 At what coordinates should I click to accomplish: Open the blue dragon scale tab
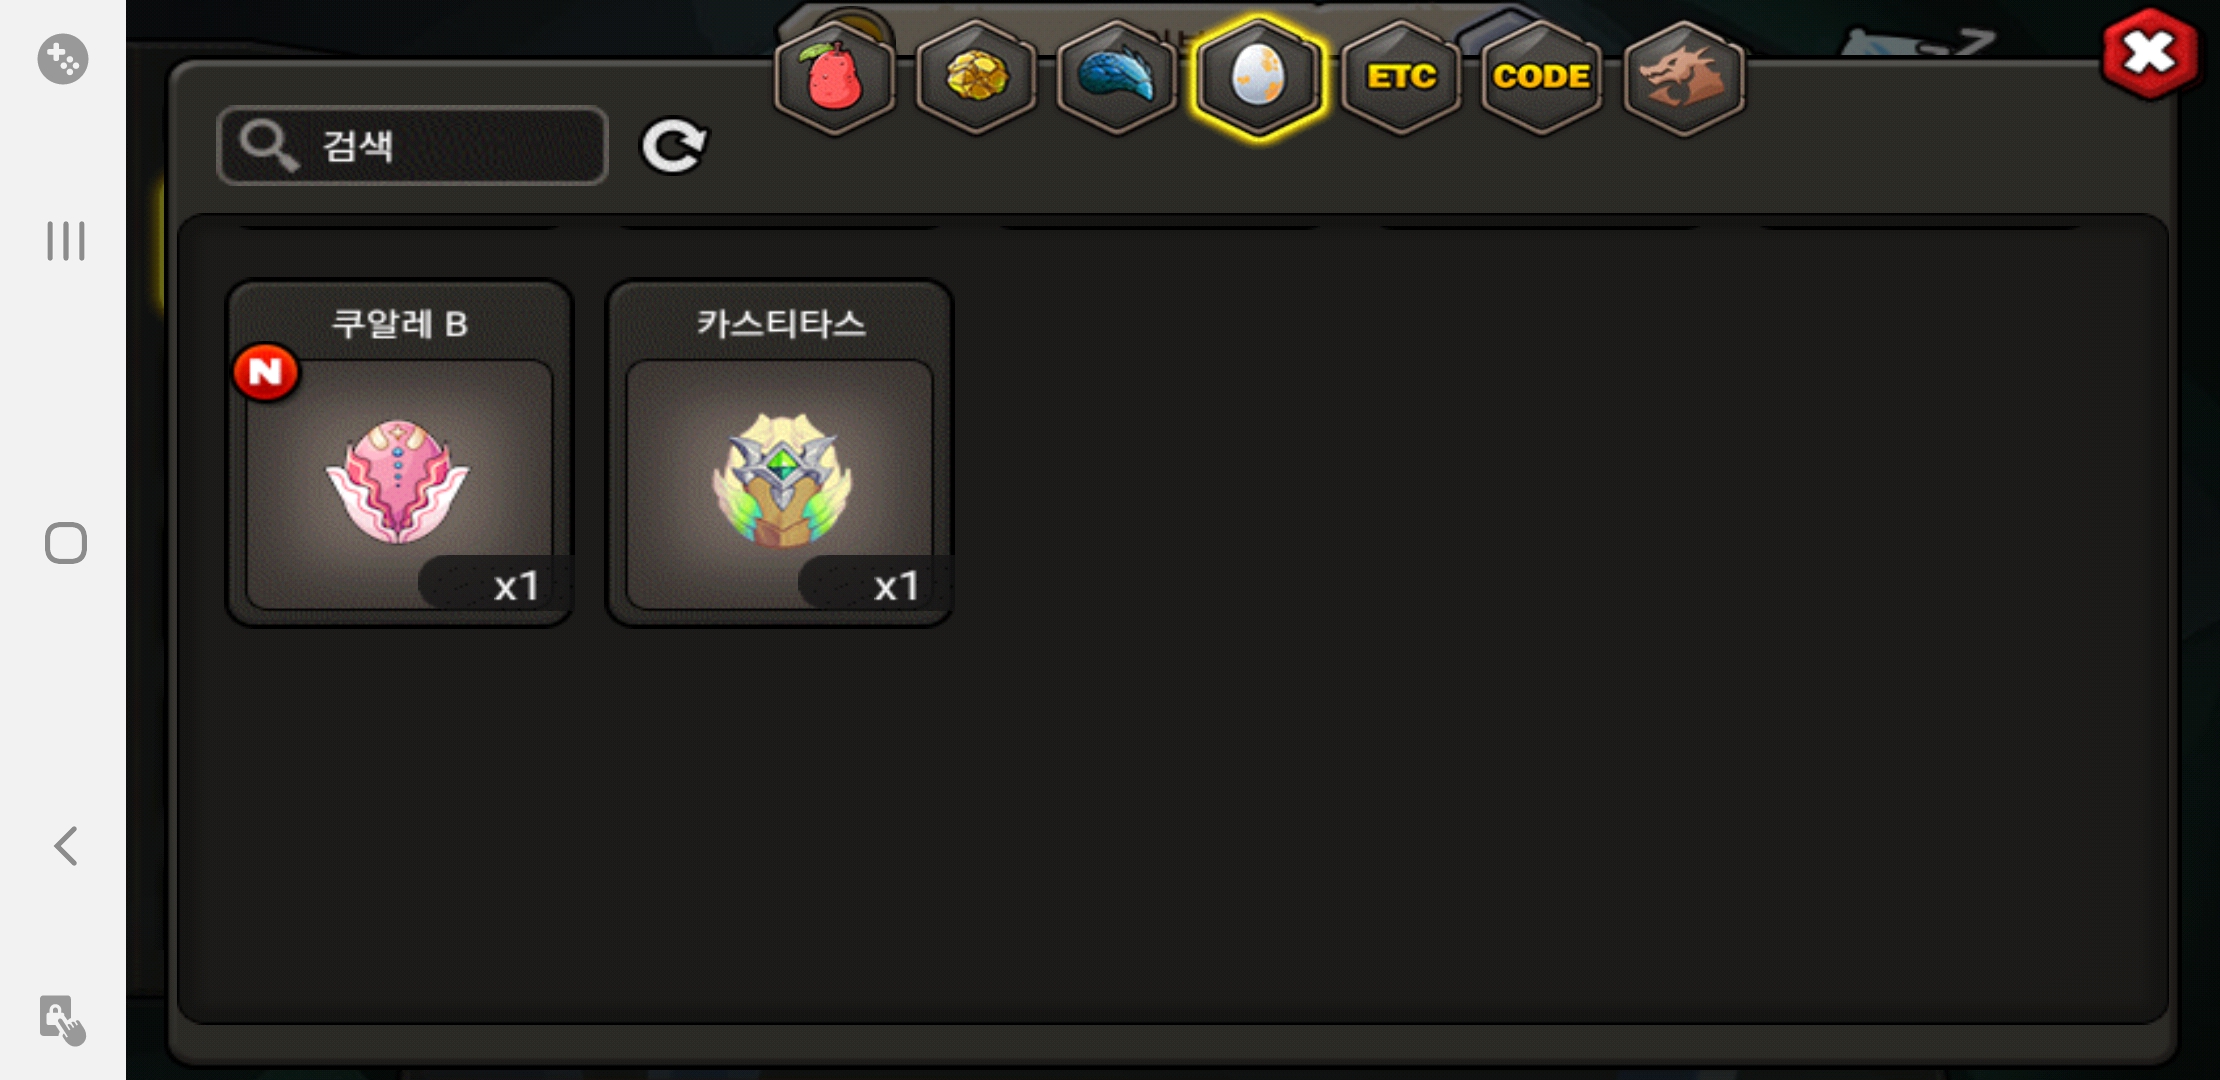click(1117, 77)
